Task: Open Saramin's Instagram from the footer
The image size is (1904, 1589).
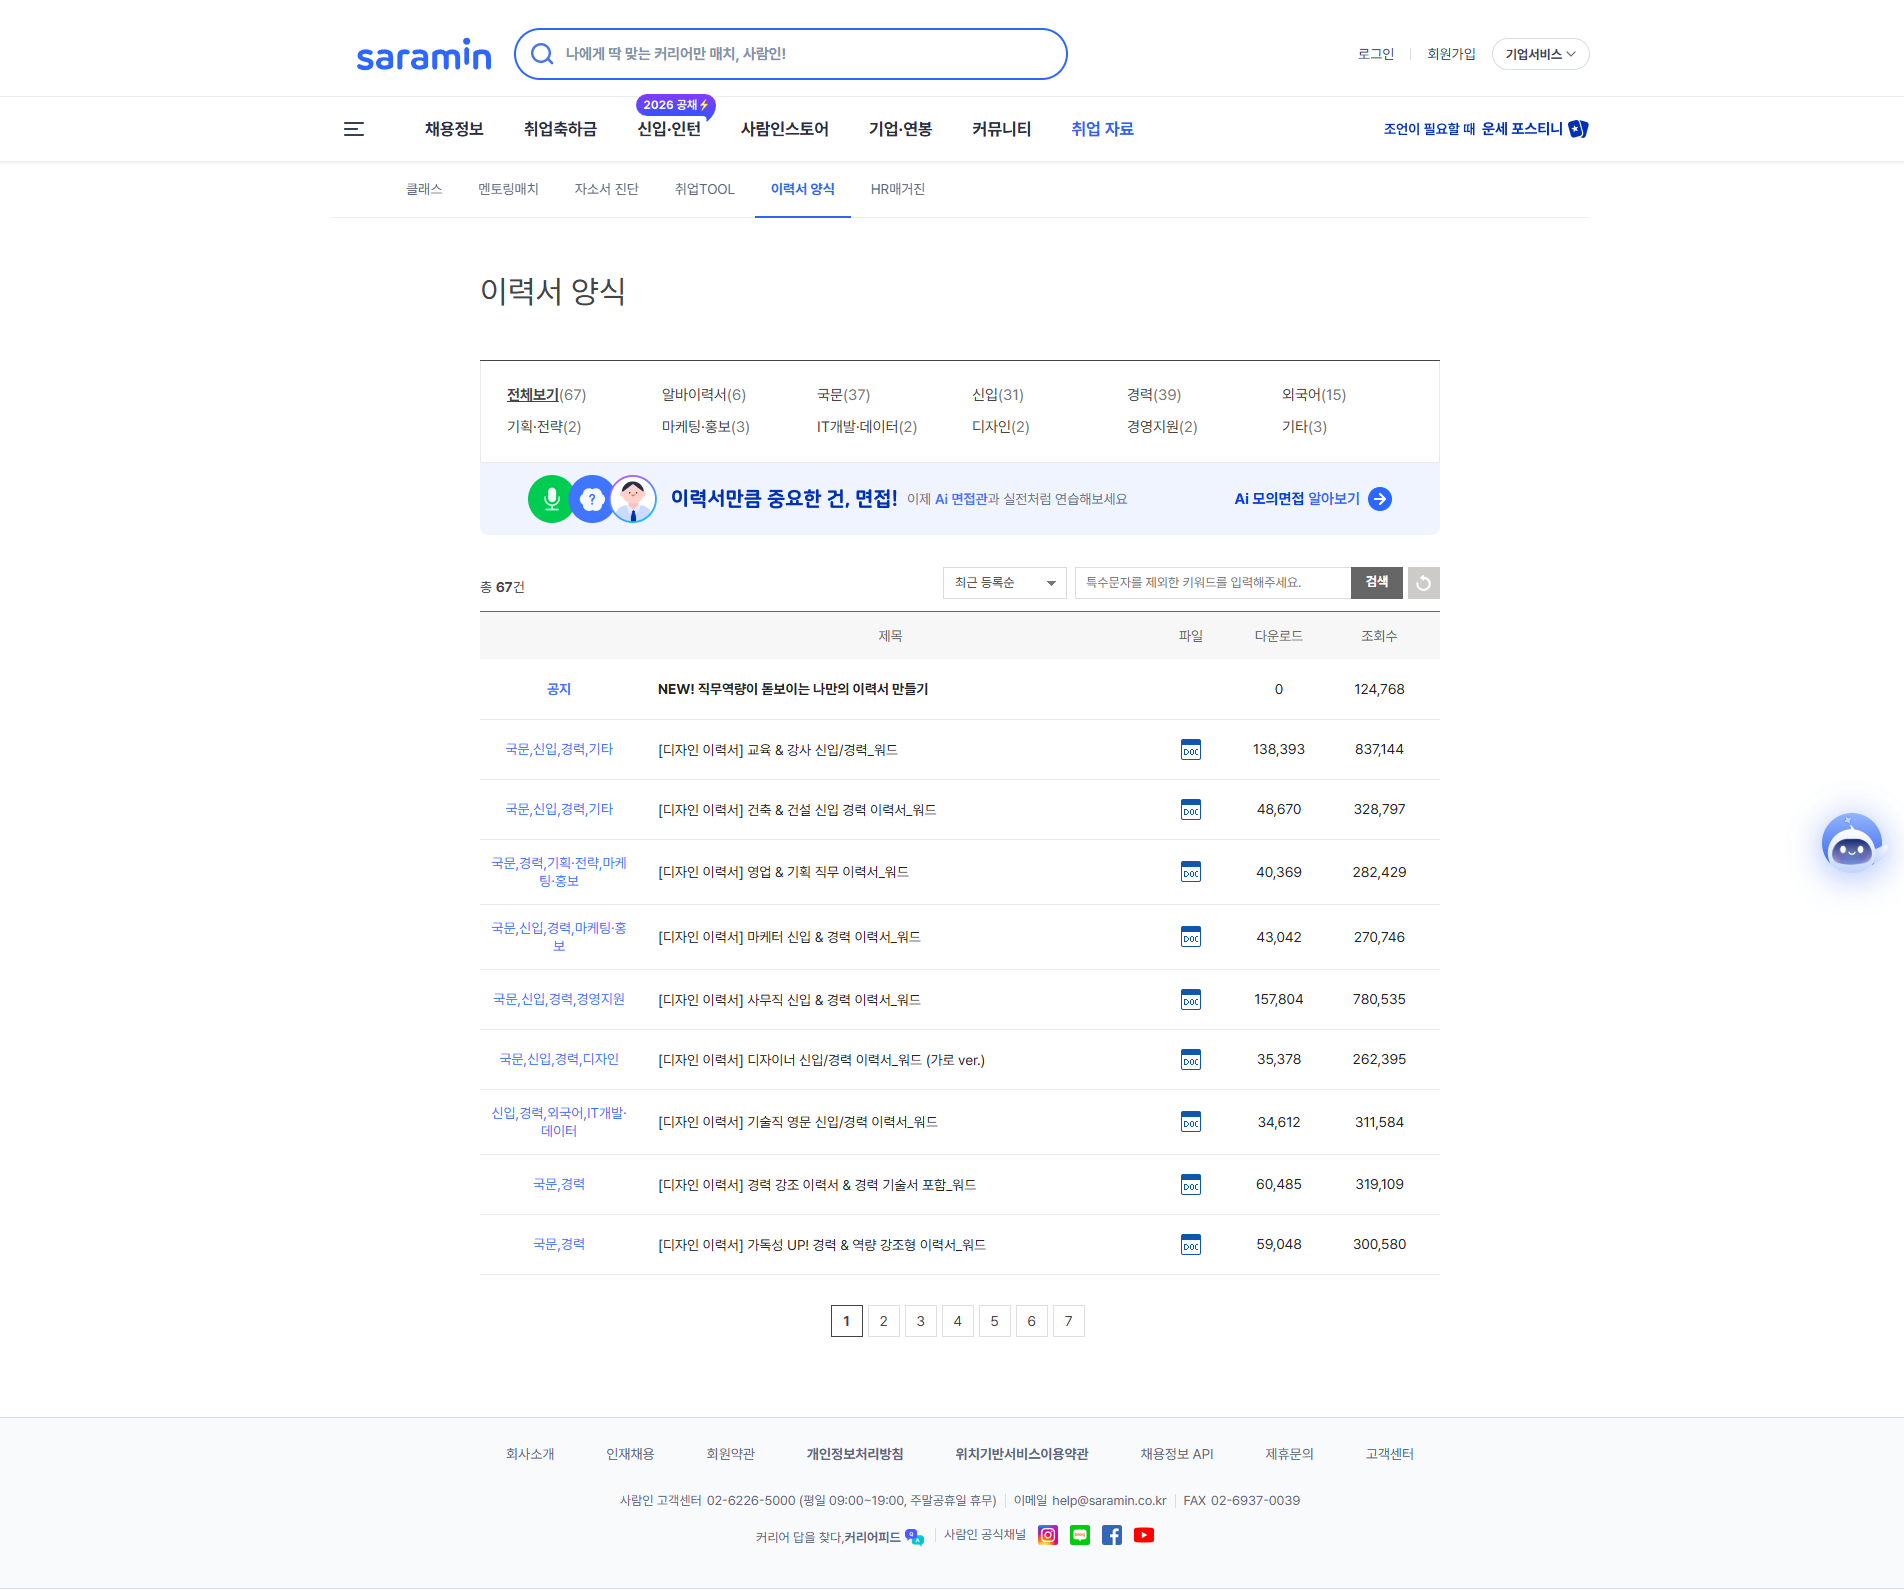Action: coord(1047,1534)
